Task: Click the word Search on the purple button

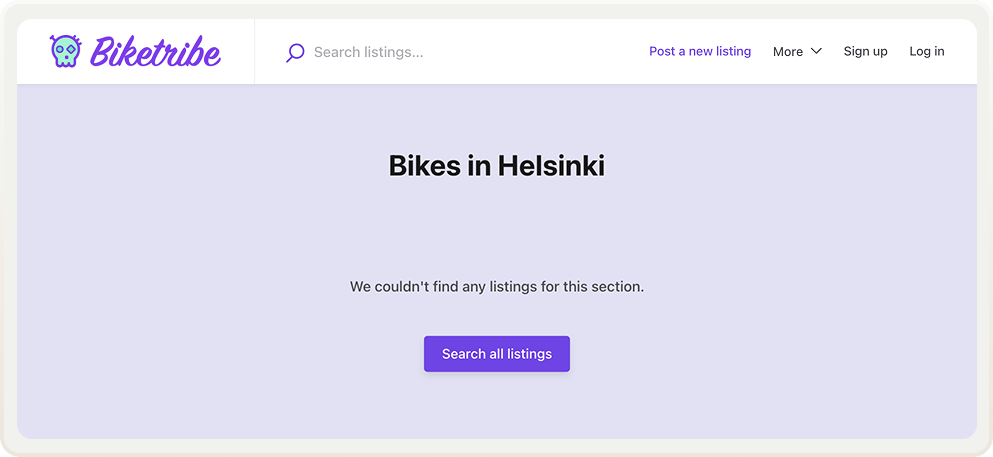Action: click(464, 354)
